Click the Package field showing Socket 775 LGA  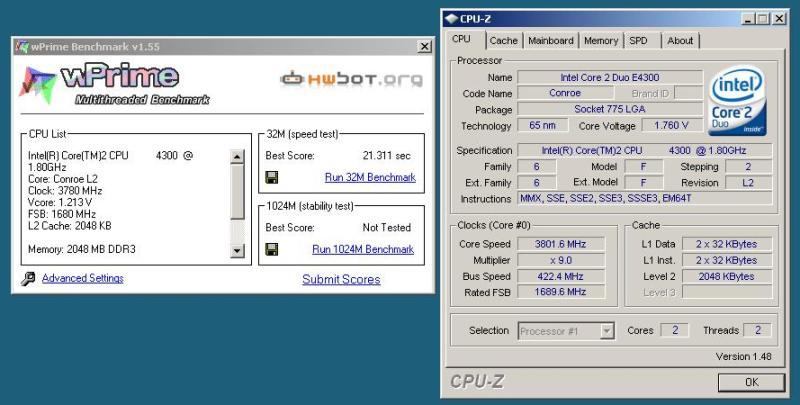tap(610, 109)
